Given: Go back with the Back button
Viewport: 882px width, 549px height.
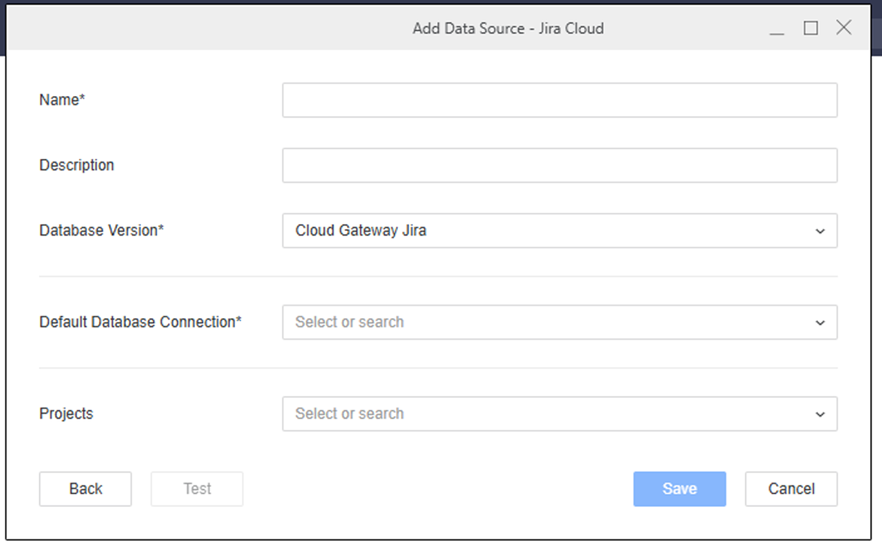Looking at the screenshot, I should 86,489.
